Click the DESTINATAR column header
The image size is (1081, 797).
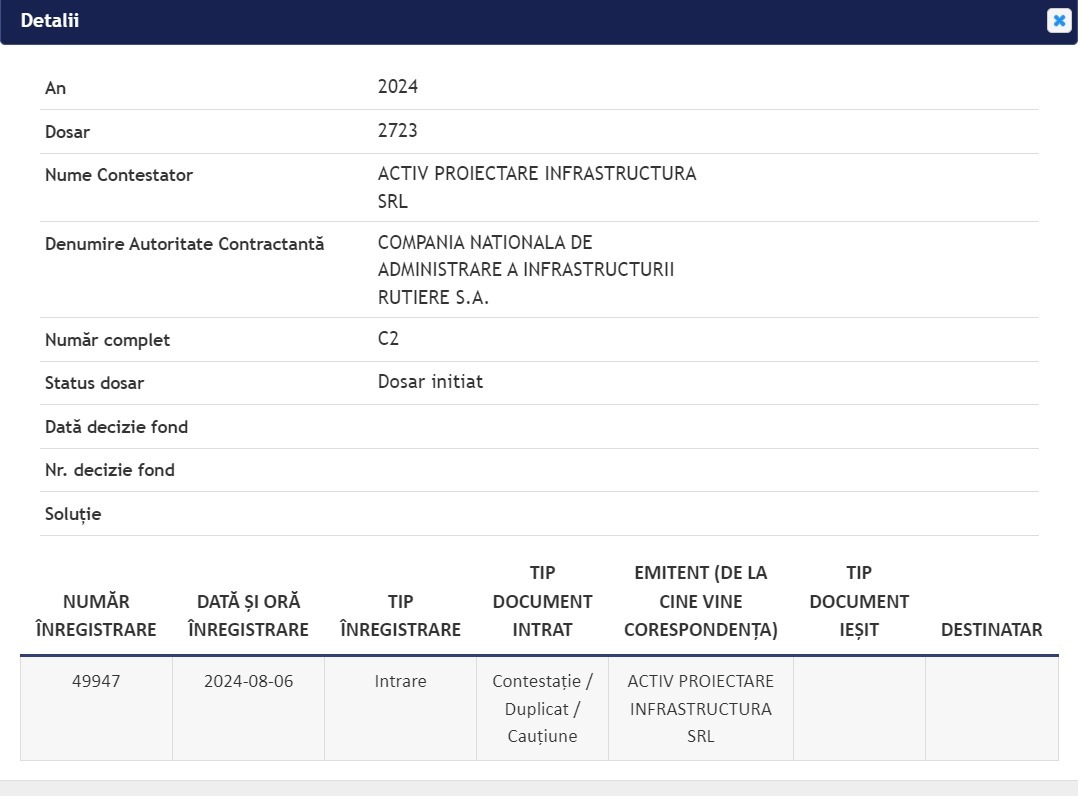tap(991, 629)
